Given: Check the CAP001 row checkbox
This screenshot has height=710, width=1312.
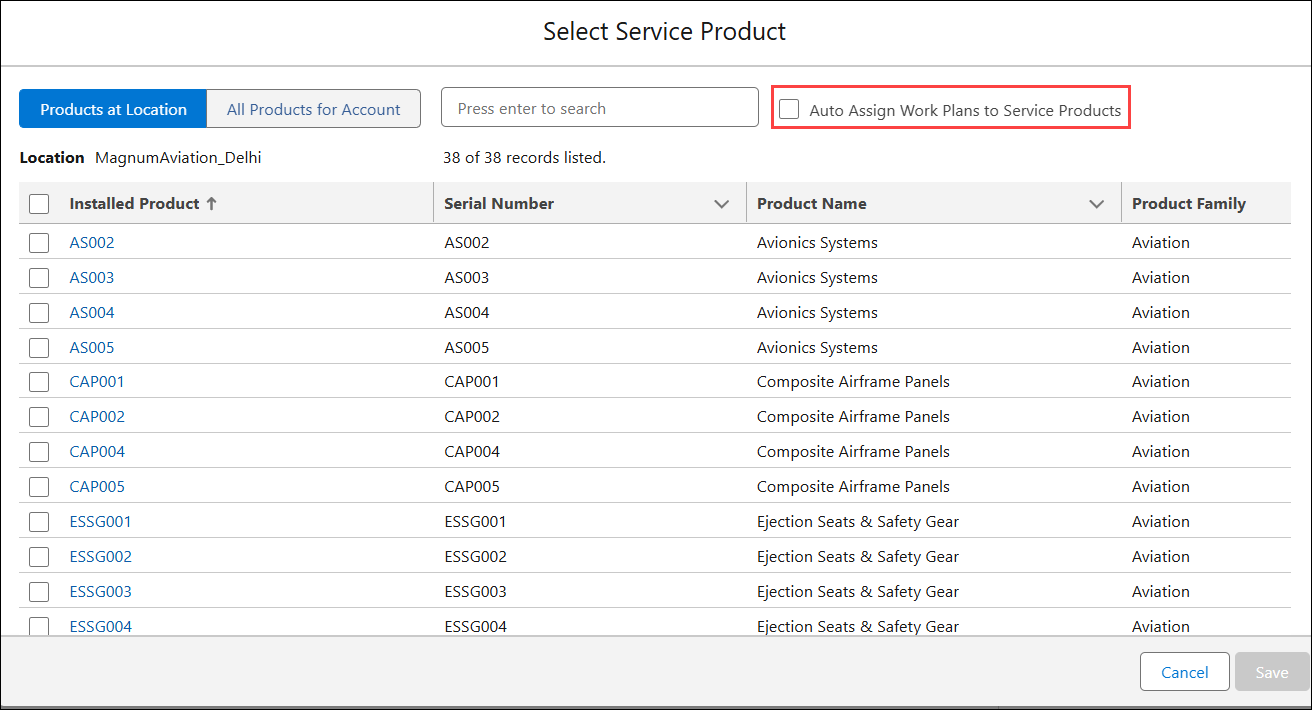Looking at the screenshot, I should coord(39,382).
